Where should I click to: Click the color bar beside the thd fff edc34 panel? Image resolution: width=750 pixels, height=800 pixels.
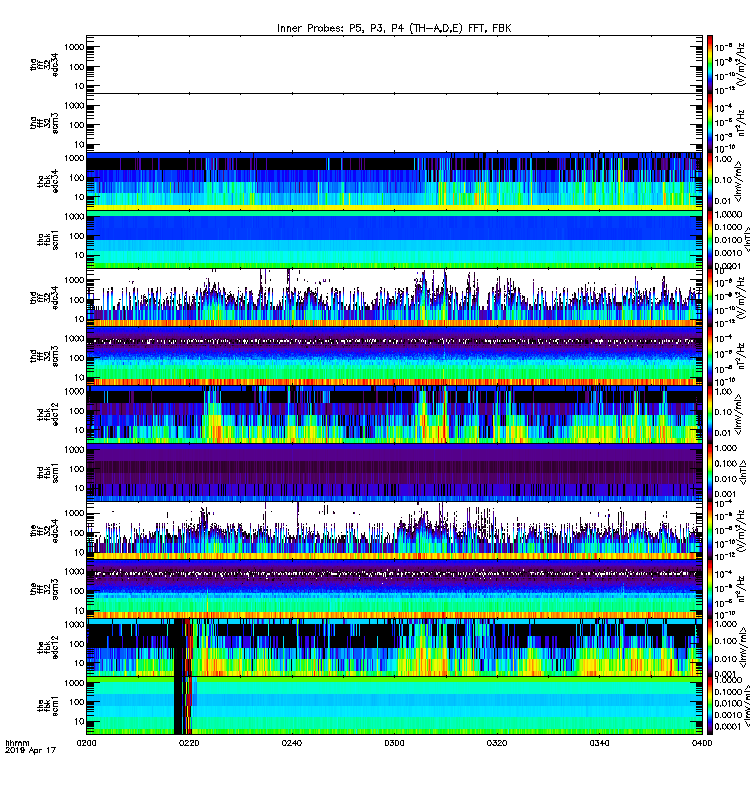[x=710, y=298]
